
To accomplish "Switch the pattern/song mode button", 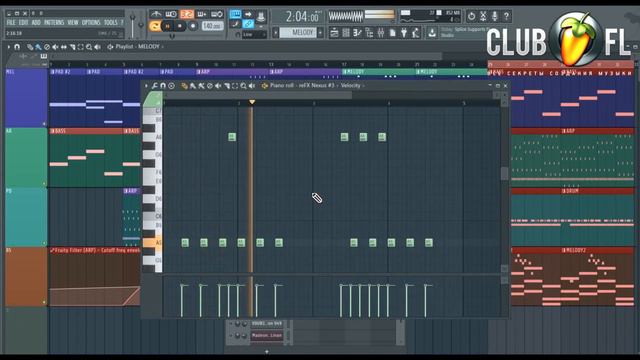I will coord(155,26).
